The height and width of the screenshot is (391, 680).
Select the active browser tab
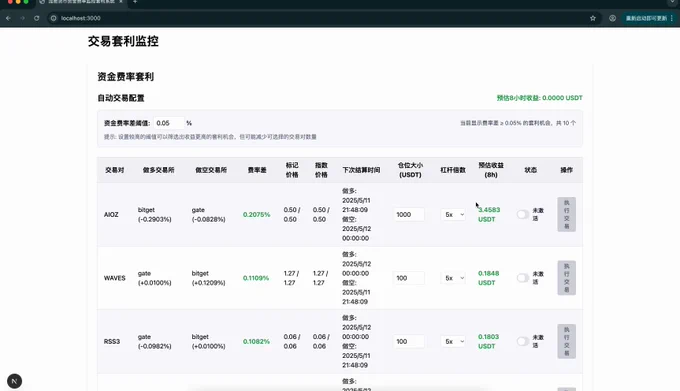tap(81, 2)
